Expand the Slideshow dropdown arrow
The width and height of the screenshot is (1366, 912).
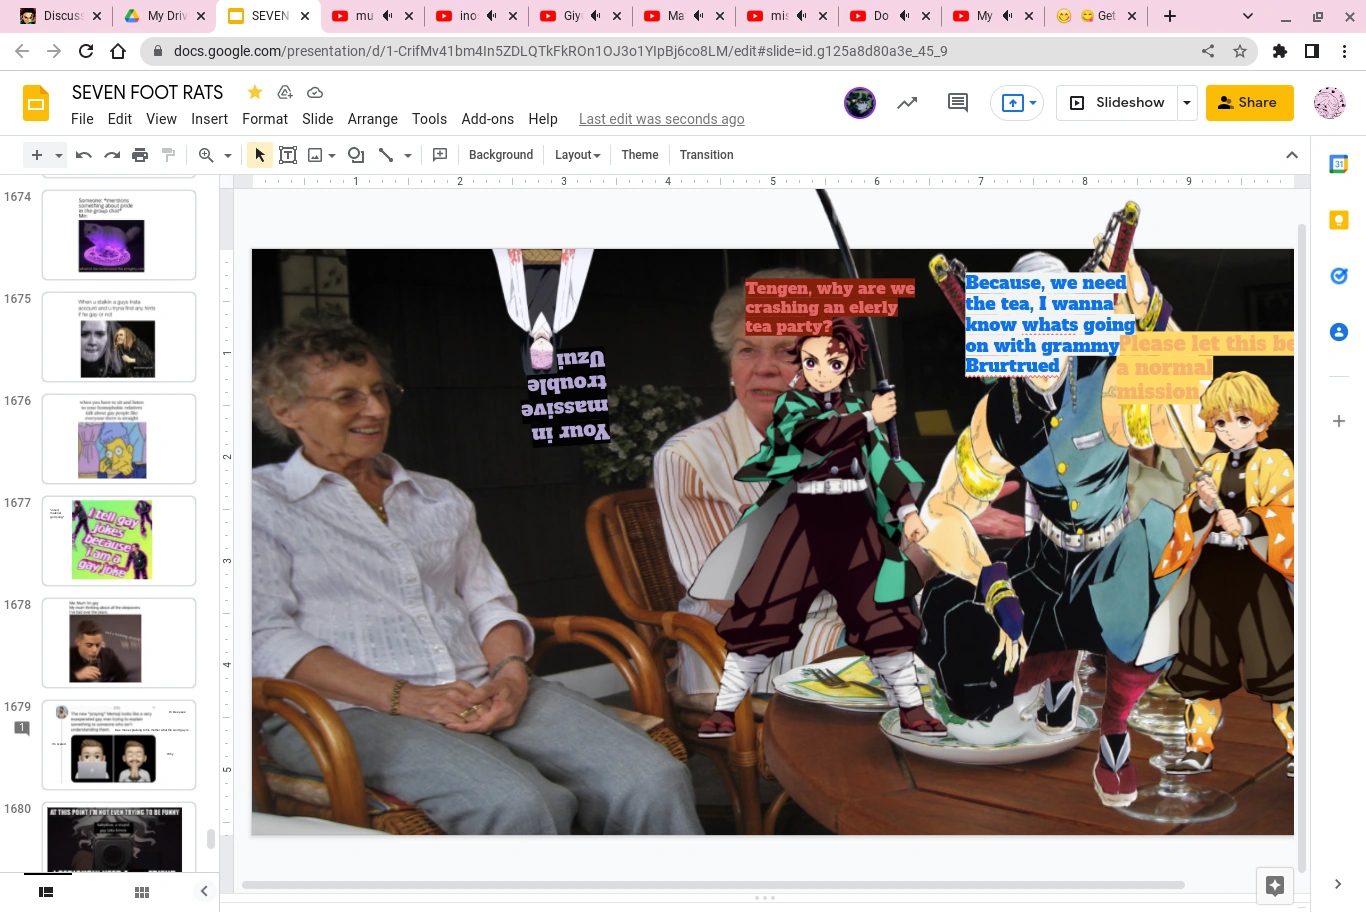click(1186, 102)
